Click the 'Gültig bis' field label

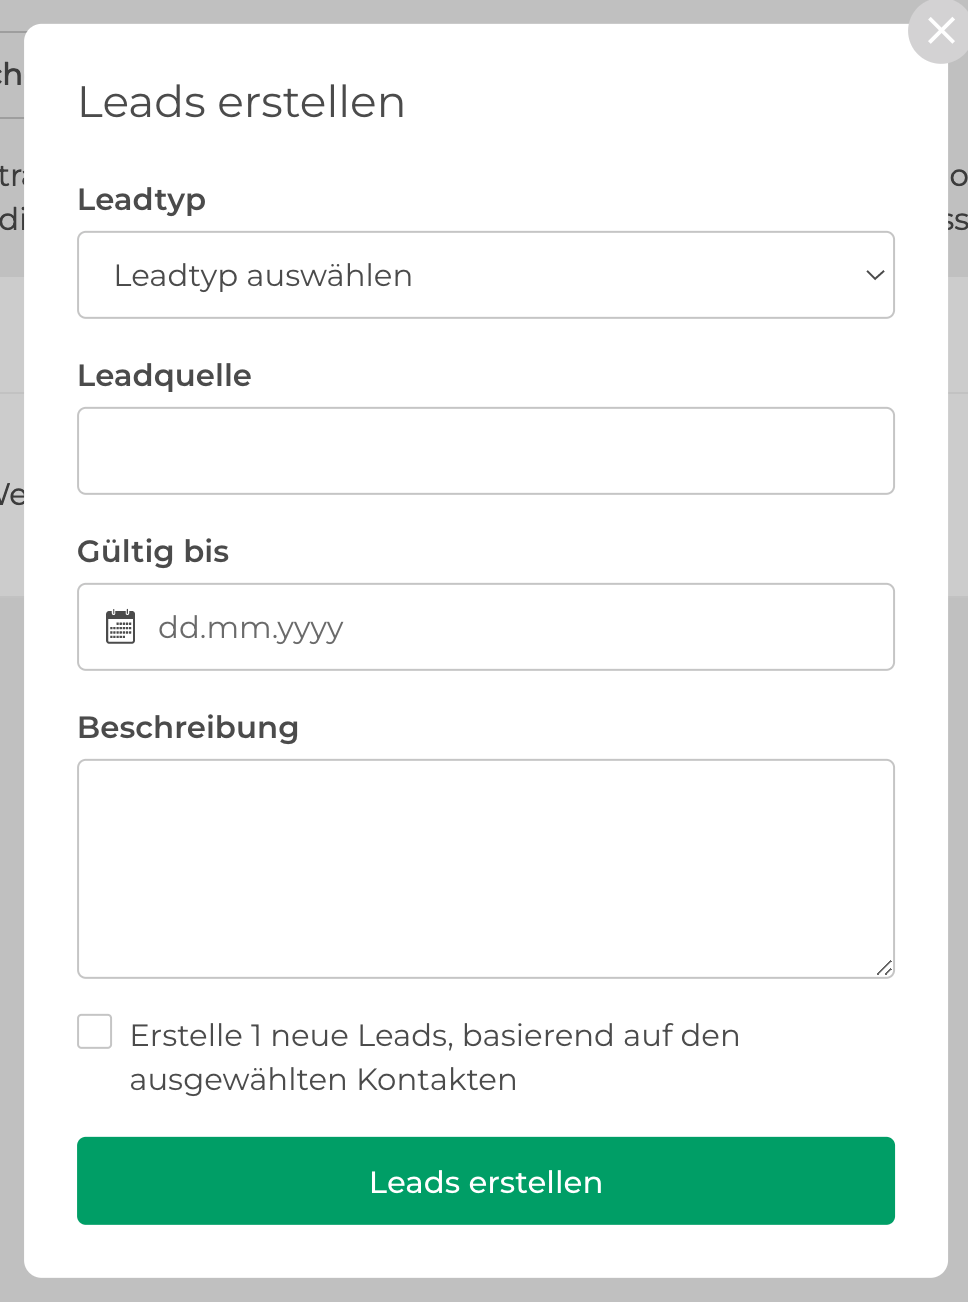pyautogui.click(x=153, y=552)
